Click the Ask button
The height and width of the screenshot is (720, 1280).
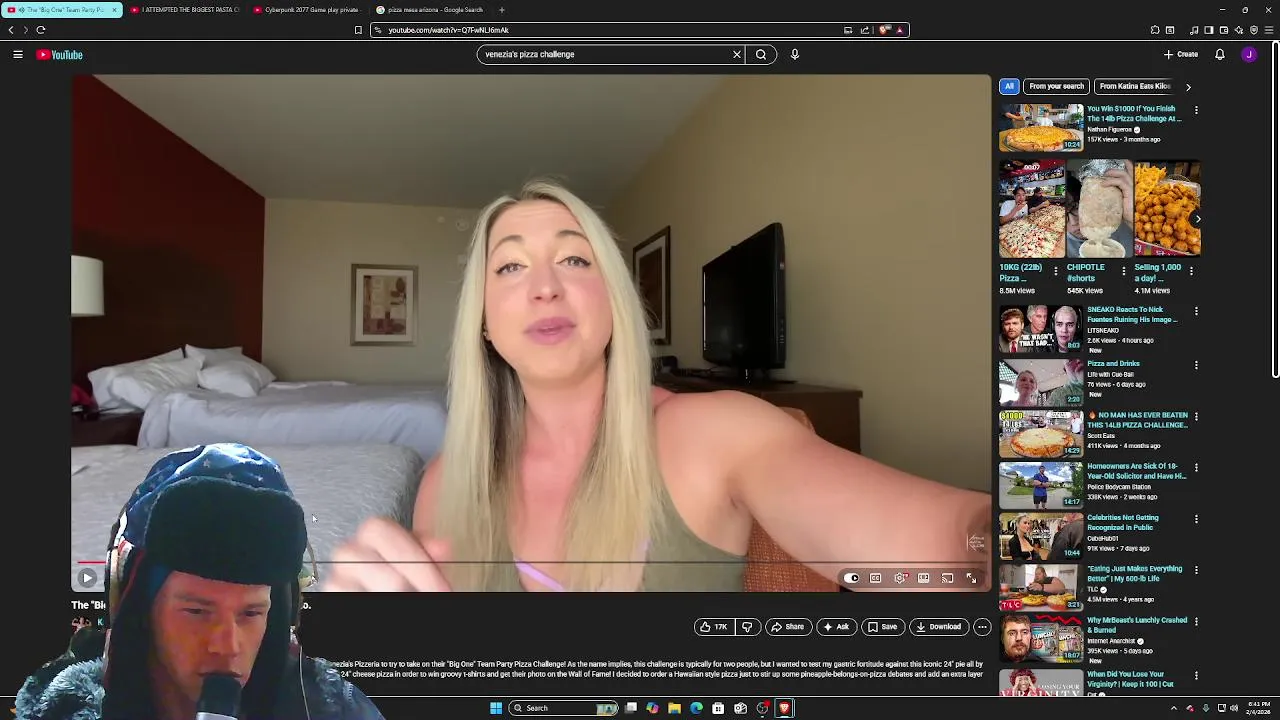[x=836, y=627]
